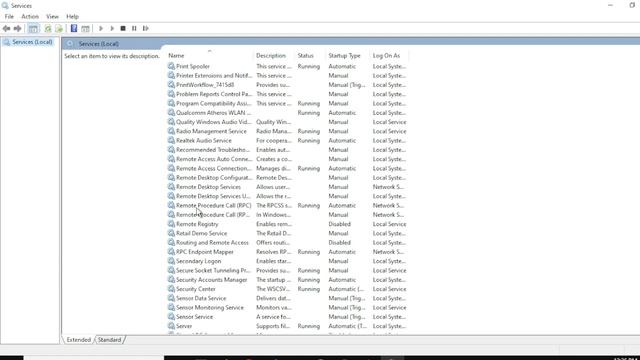This screenshot has width=640, height=360.
Task: Click the gear icon of Retail Demo Service
Action: coord(171,233)
